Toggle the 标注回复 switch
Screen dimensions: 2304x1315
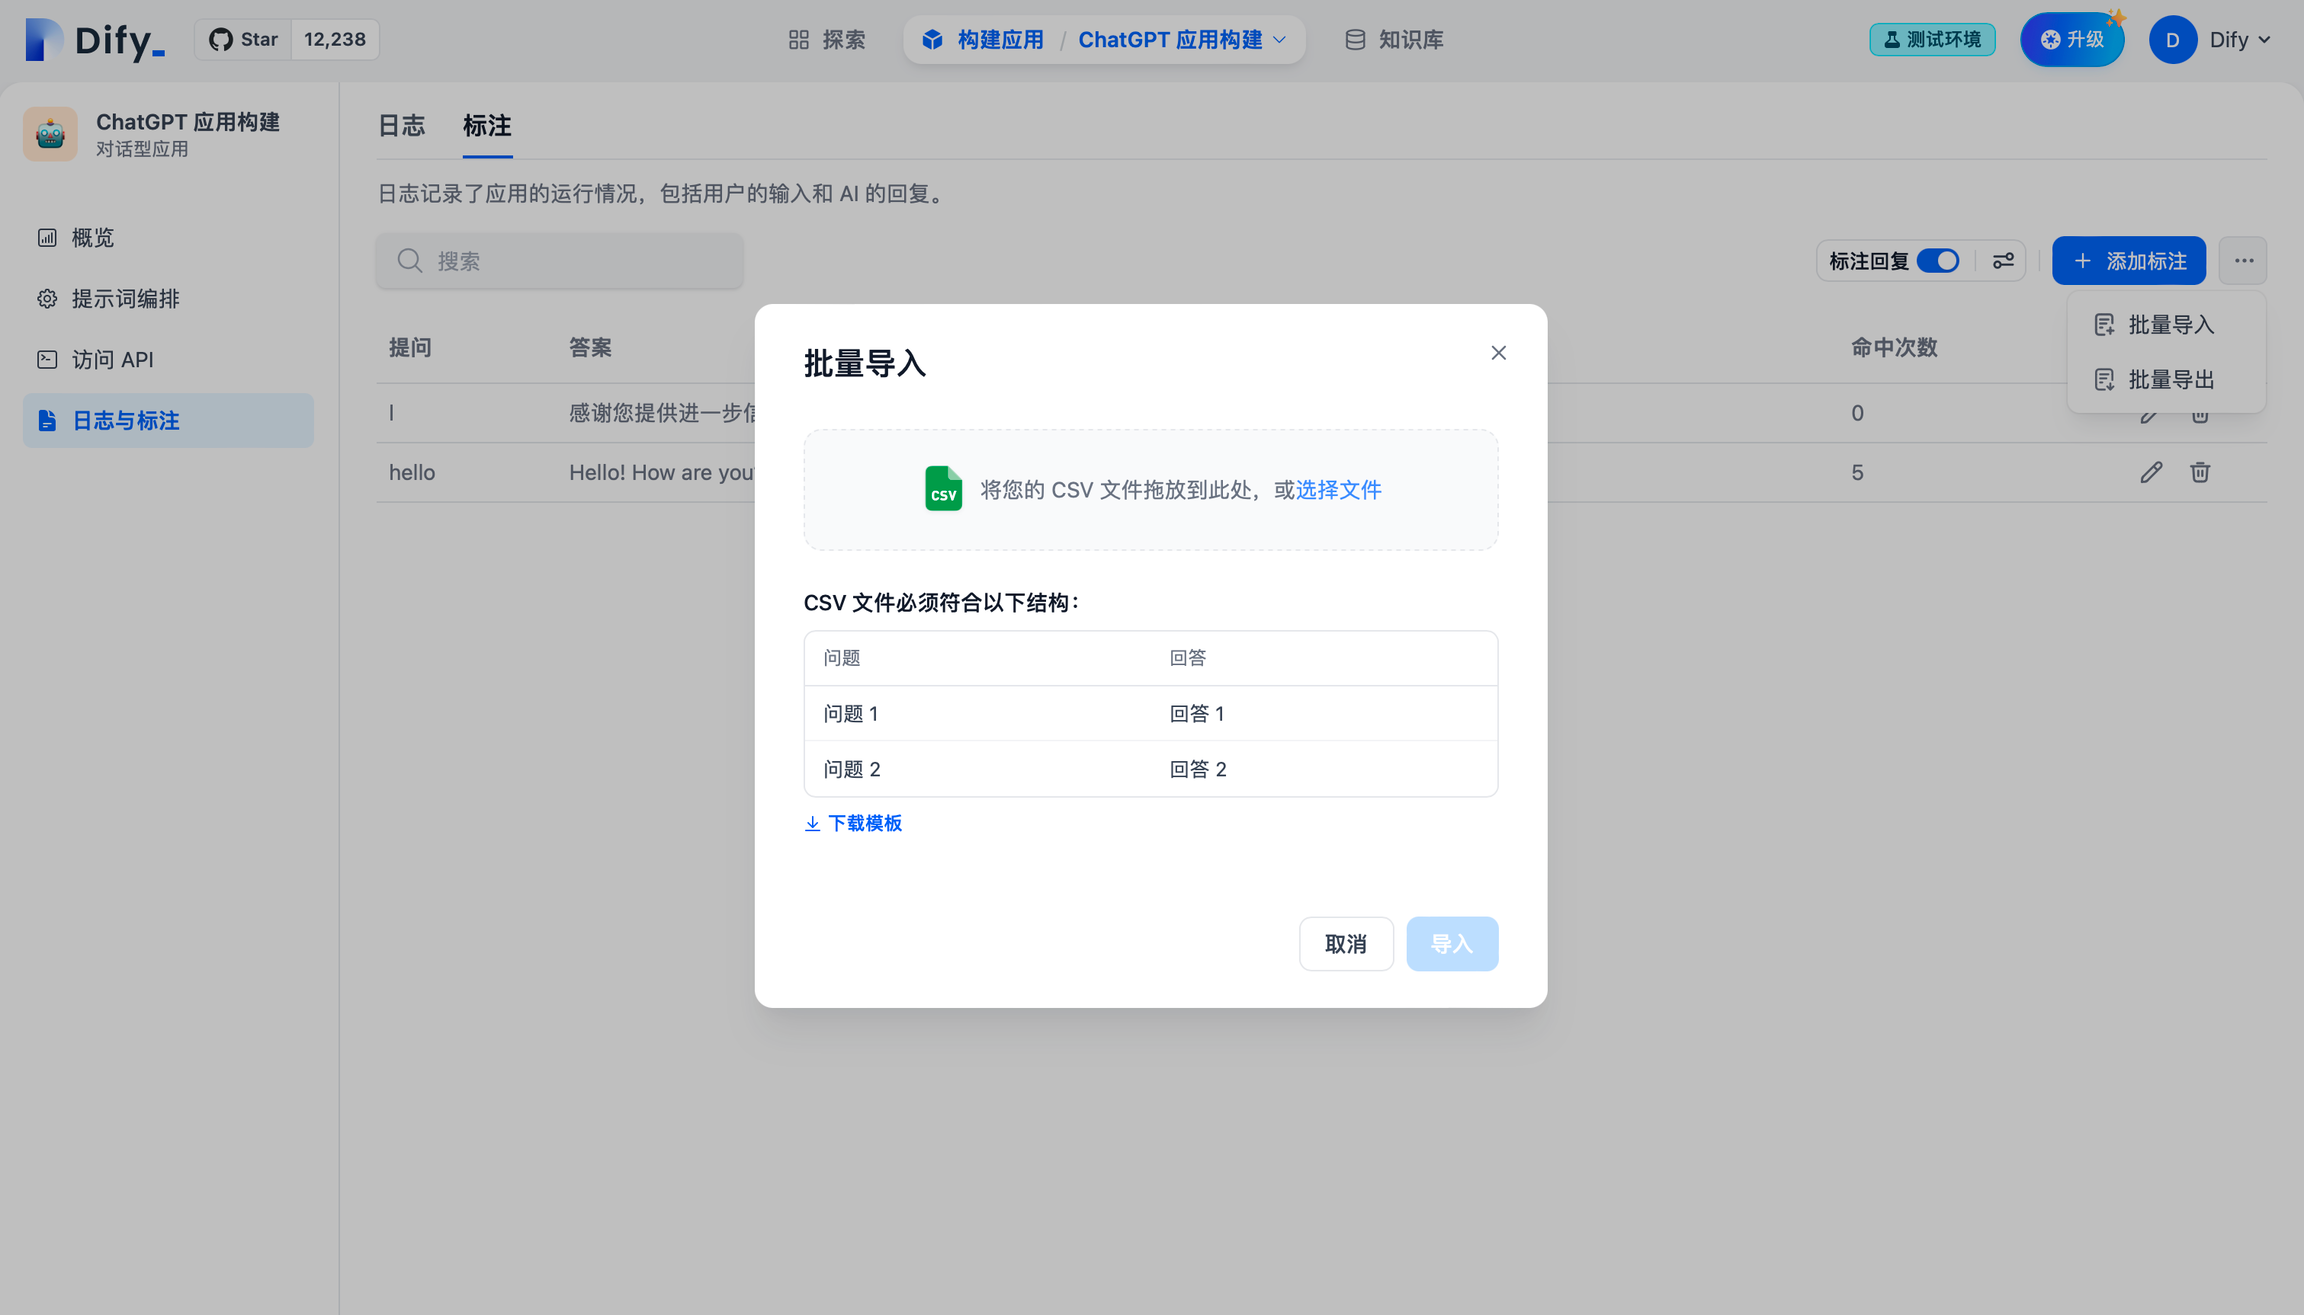click(x=1937, y=261)
